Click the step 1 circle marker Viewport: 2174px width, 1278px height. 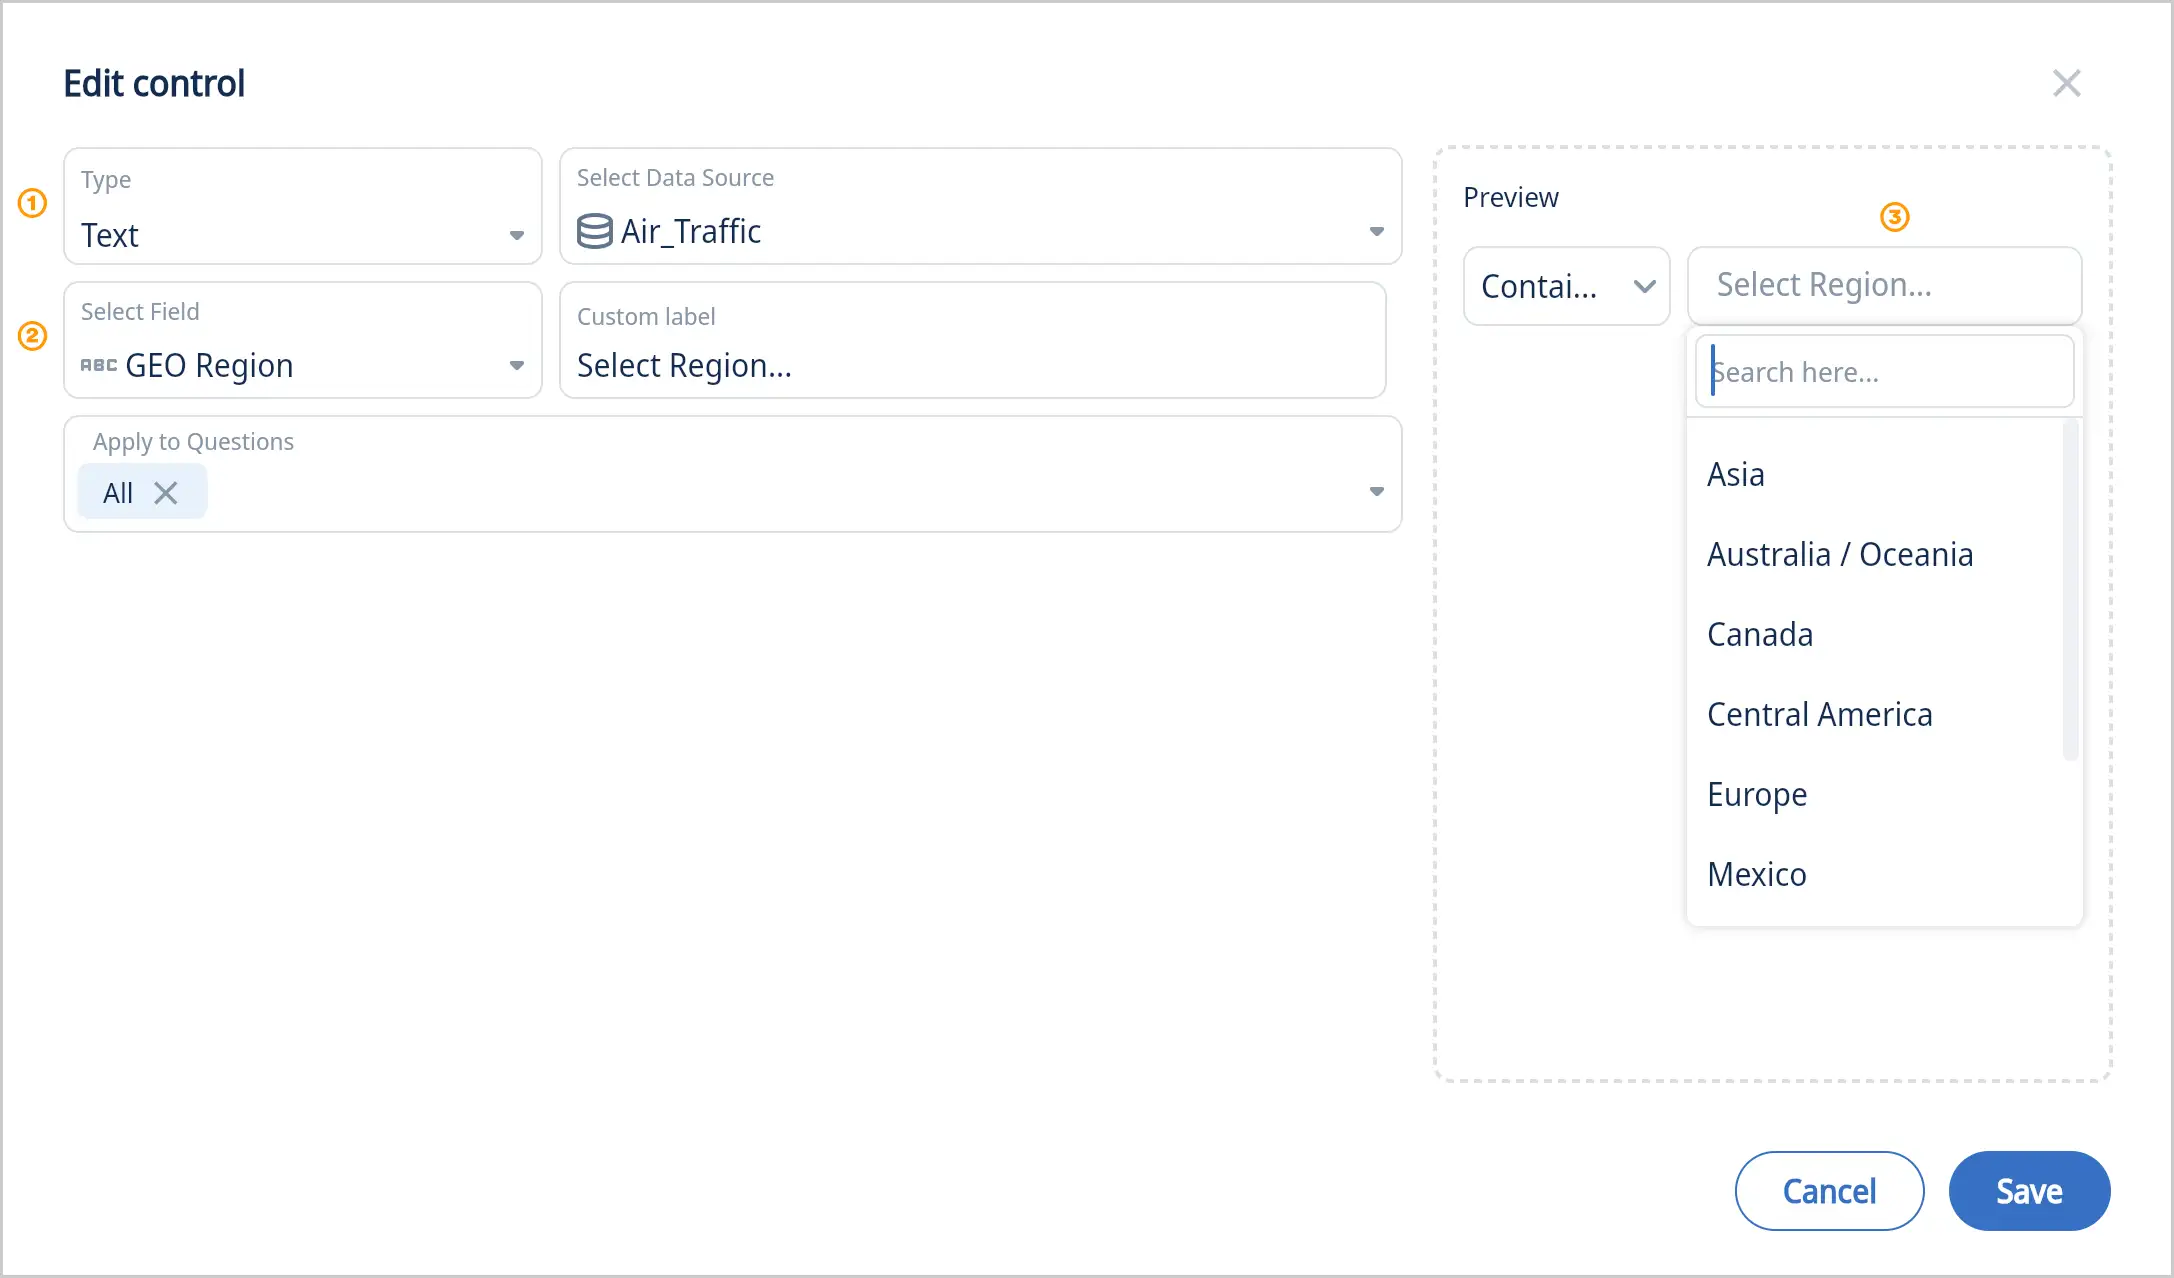click(33, 203)
